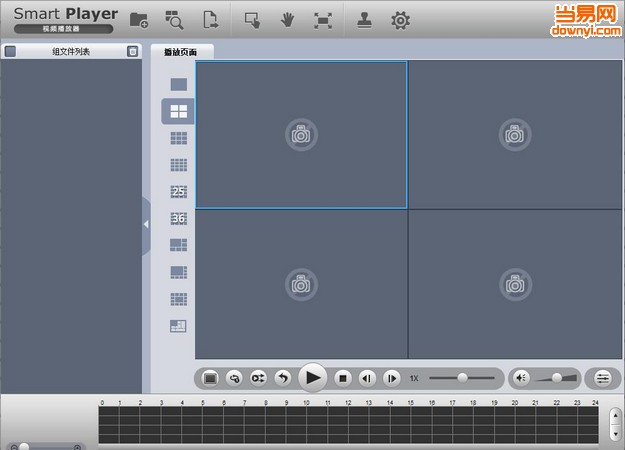625x450 pixels.
Task: Click the export file icon
Action: [211, 20]
